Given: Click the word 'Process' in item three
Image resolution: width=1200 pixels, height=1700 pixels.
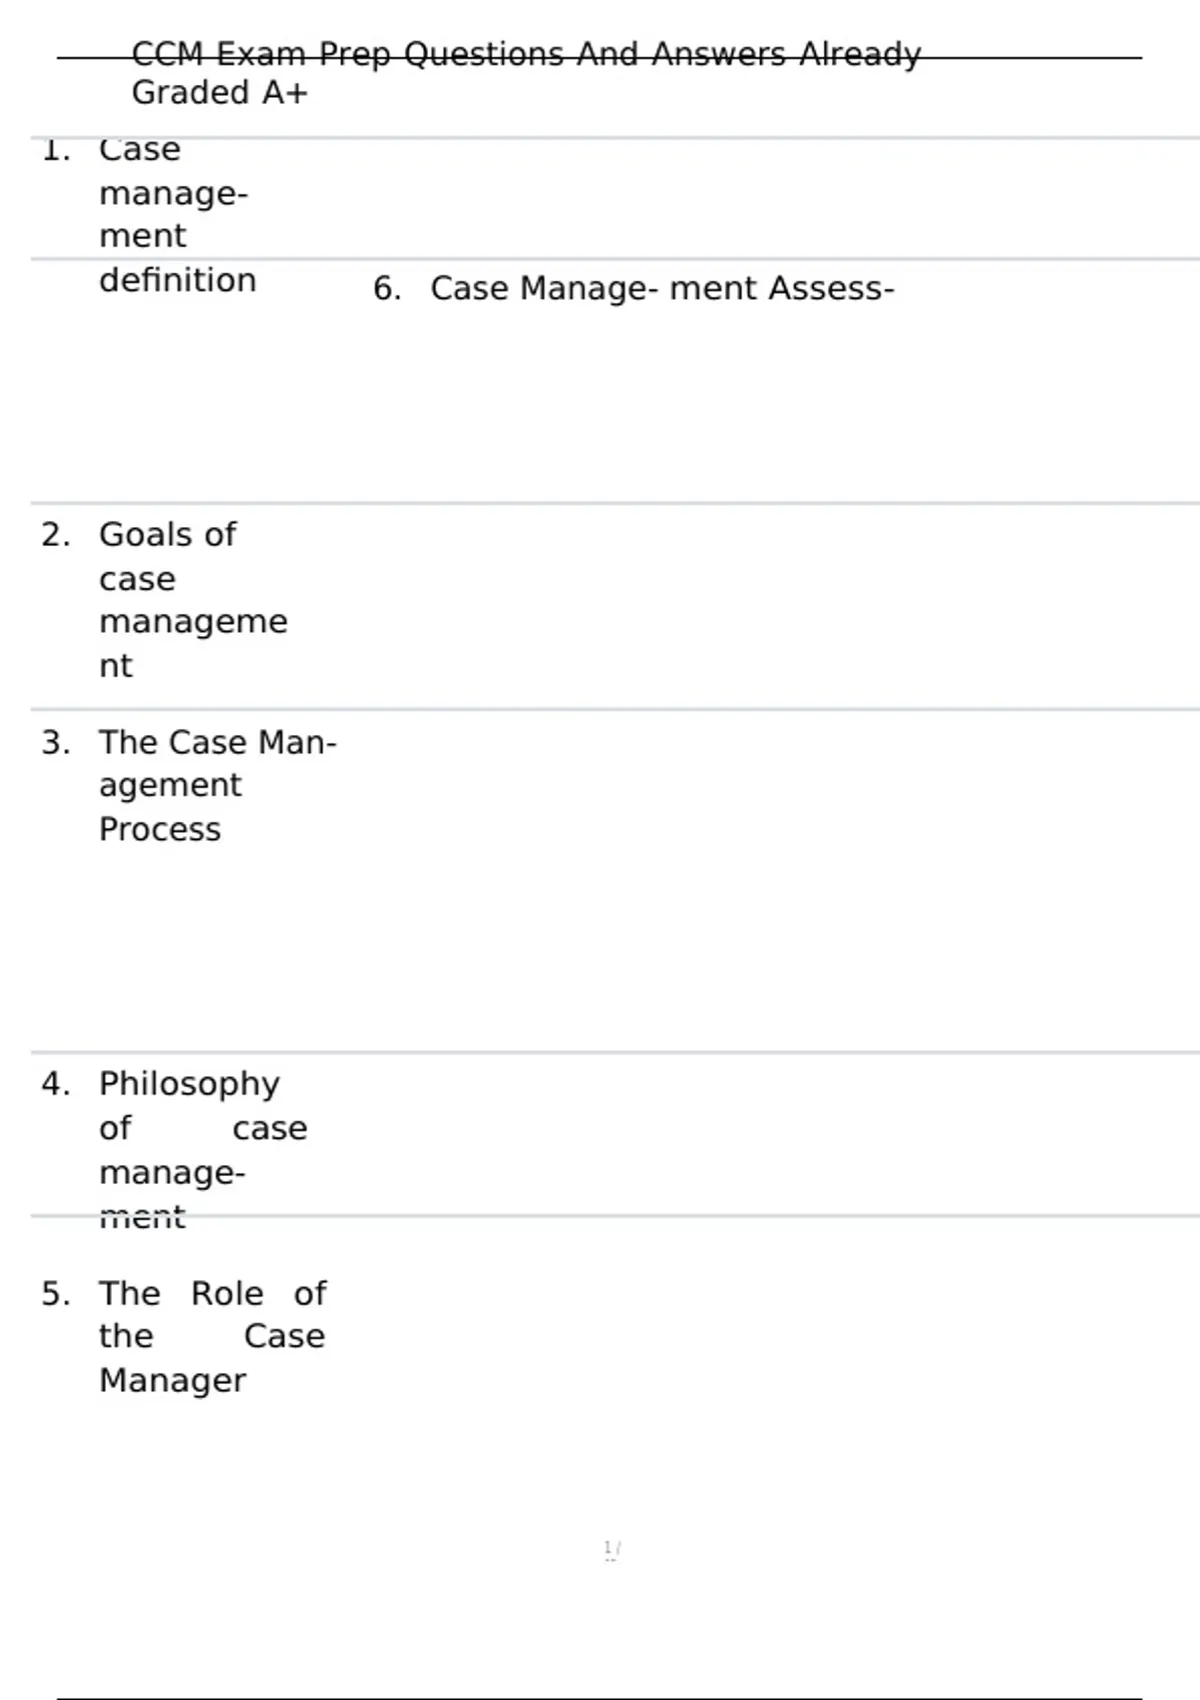Looking at the screenshot, I should click(160, 830).
